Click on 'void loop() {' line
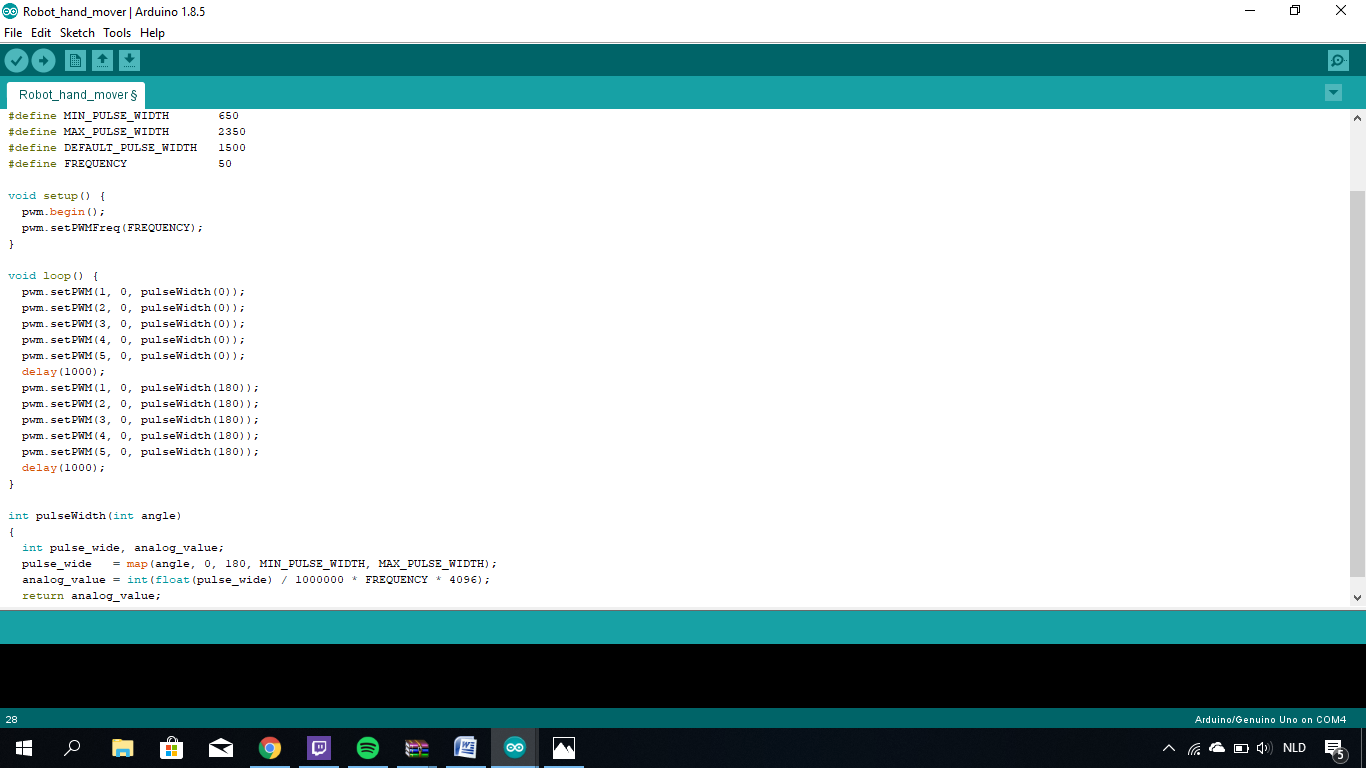The image size is (1366, 768). point(53,276)
